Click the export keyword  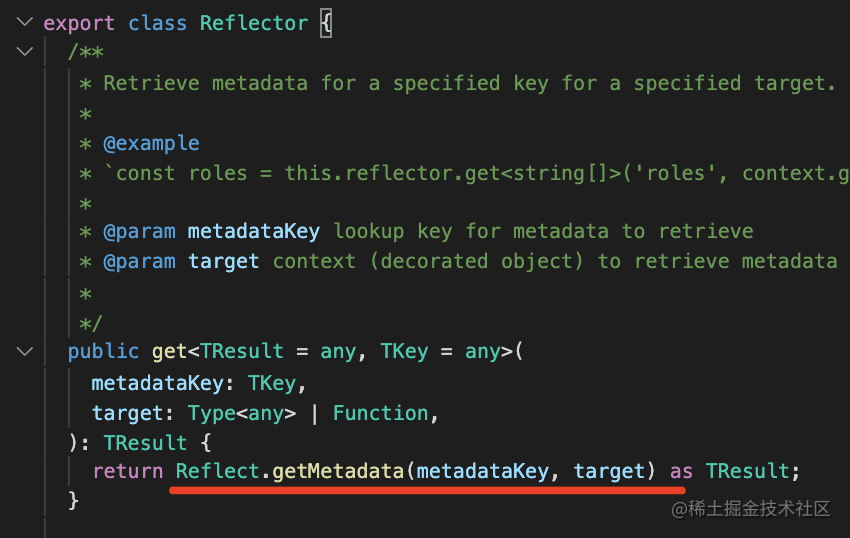(80, 22)
